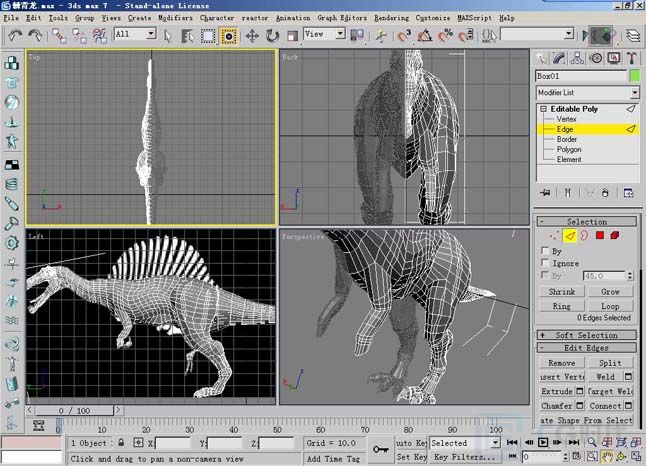Open the Modifiers menu
646x466 pixels.
click(175, 18)
